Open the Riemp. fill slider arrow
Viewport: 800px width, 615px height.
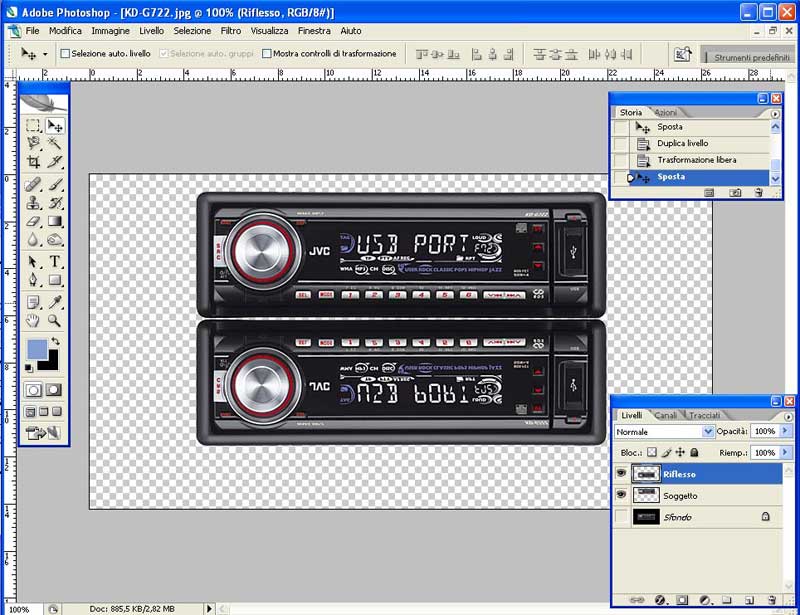785,453
